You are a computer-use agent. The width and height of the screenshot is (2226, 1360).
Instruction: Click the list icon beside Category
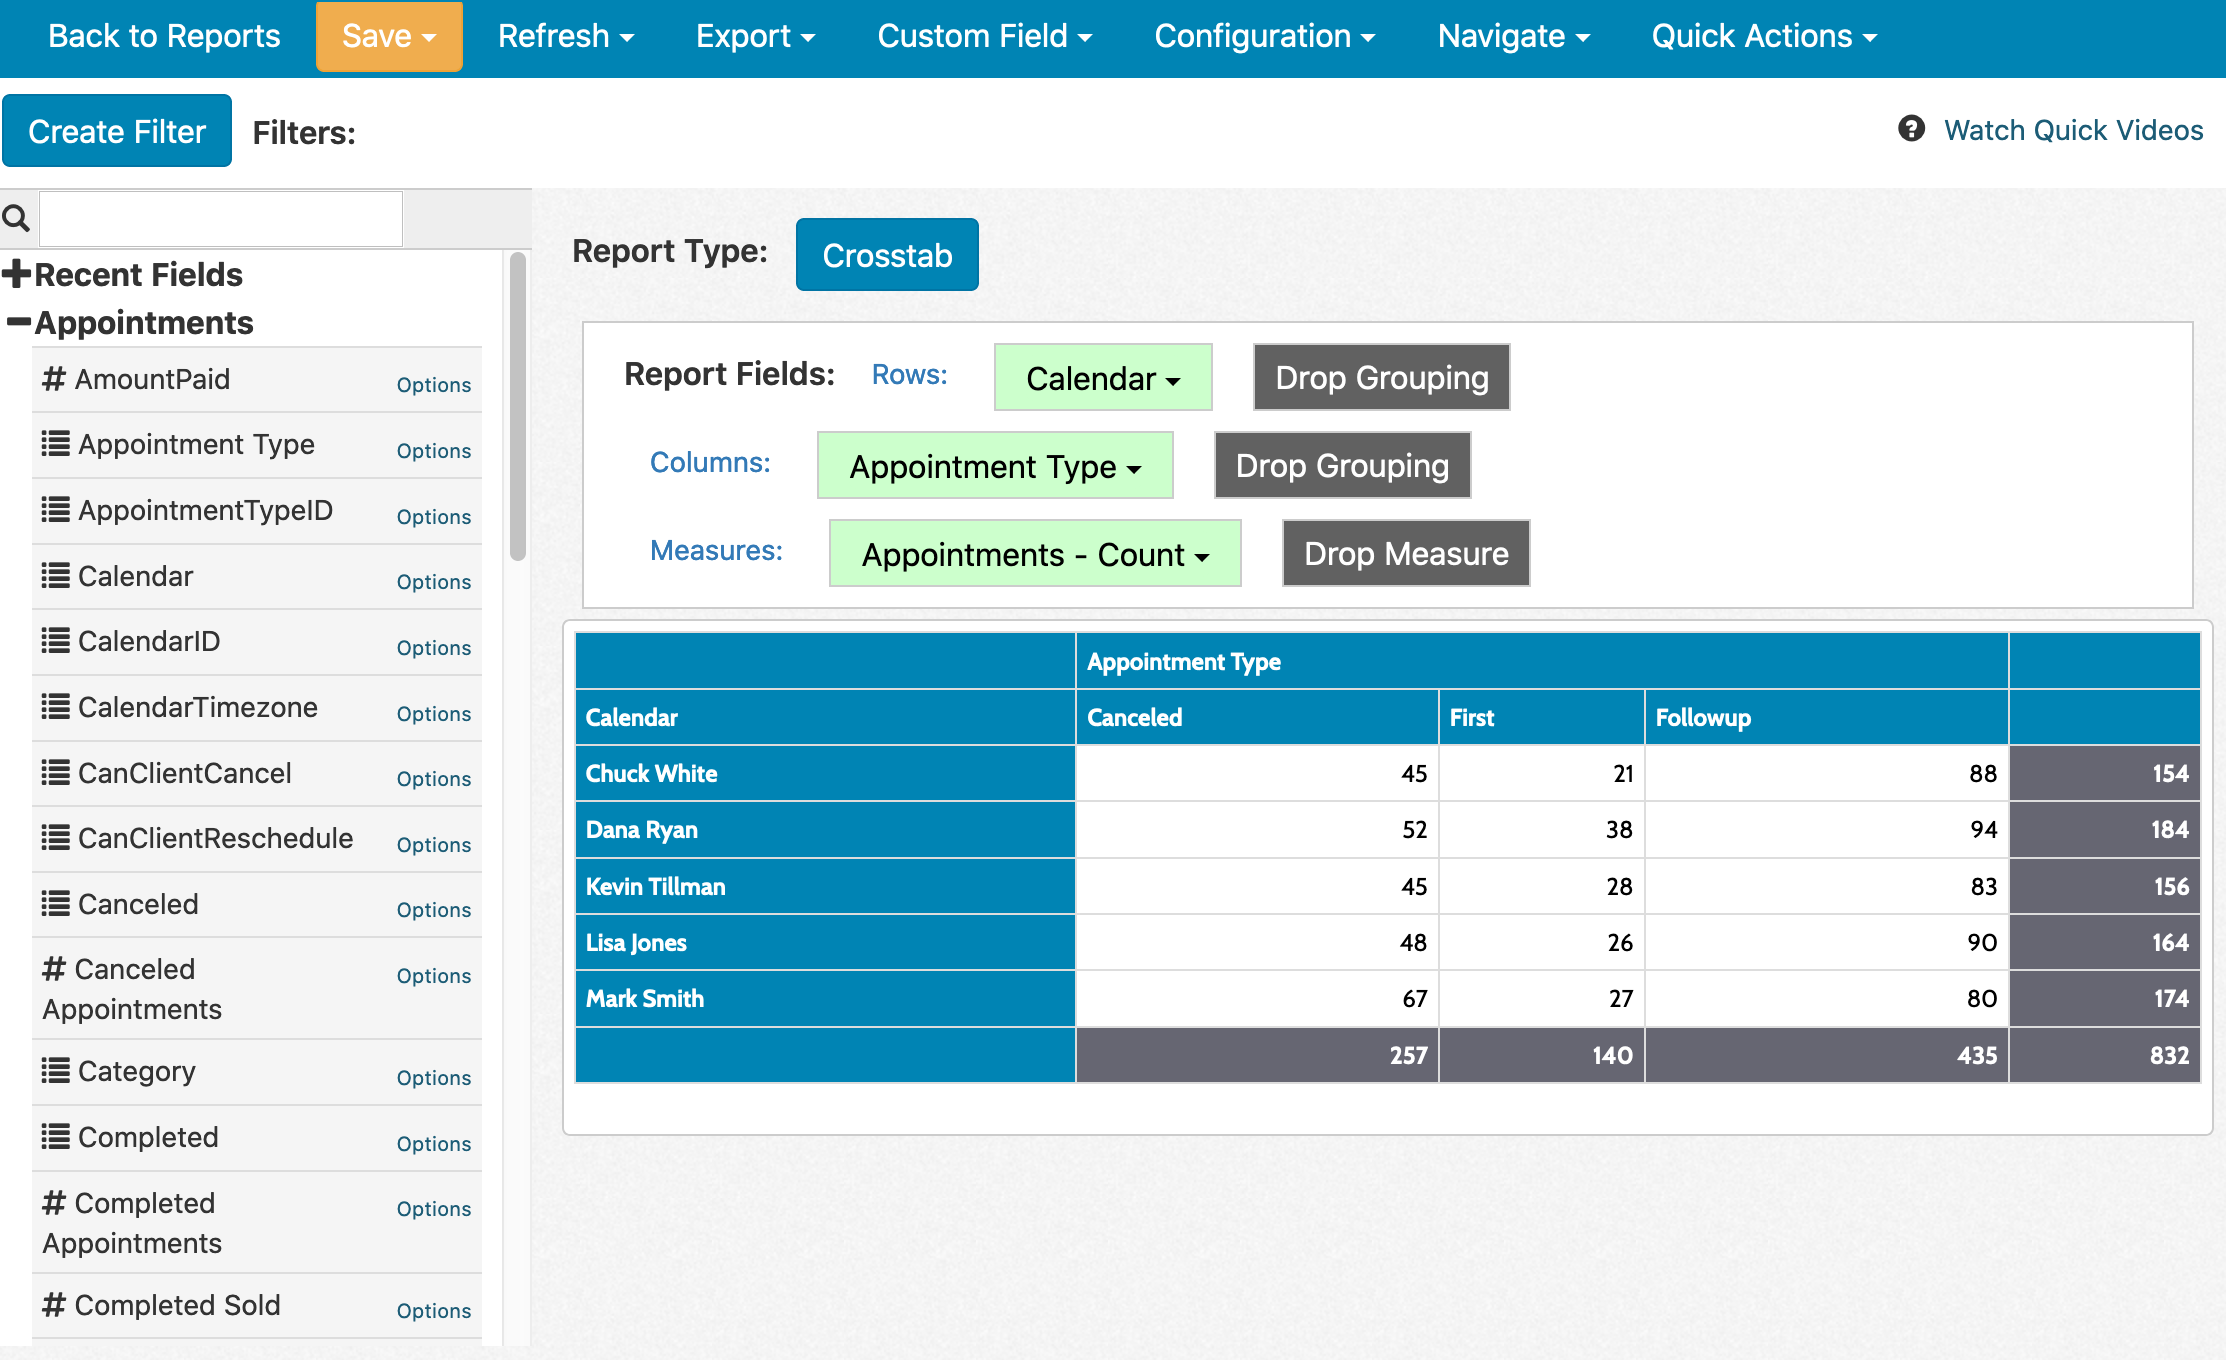(x=56, y=1071)
